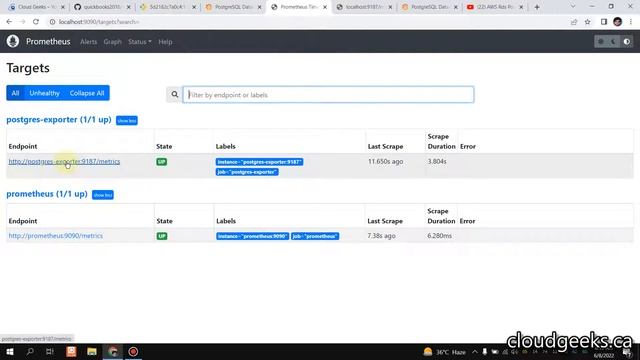Collapse the postgres-exporter job heading
This screenshot has height=360, width=640.
pyautogui.click(x=59, y=120)
